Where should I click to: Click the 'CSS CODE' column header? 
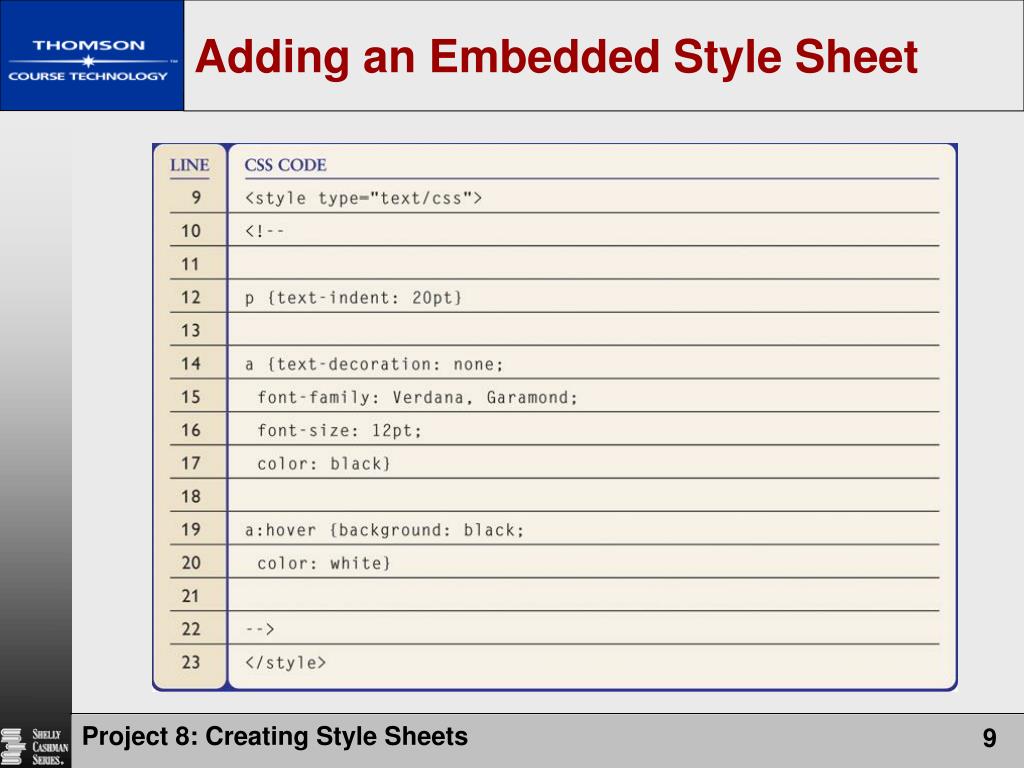tap(286, 165)
